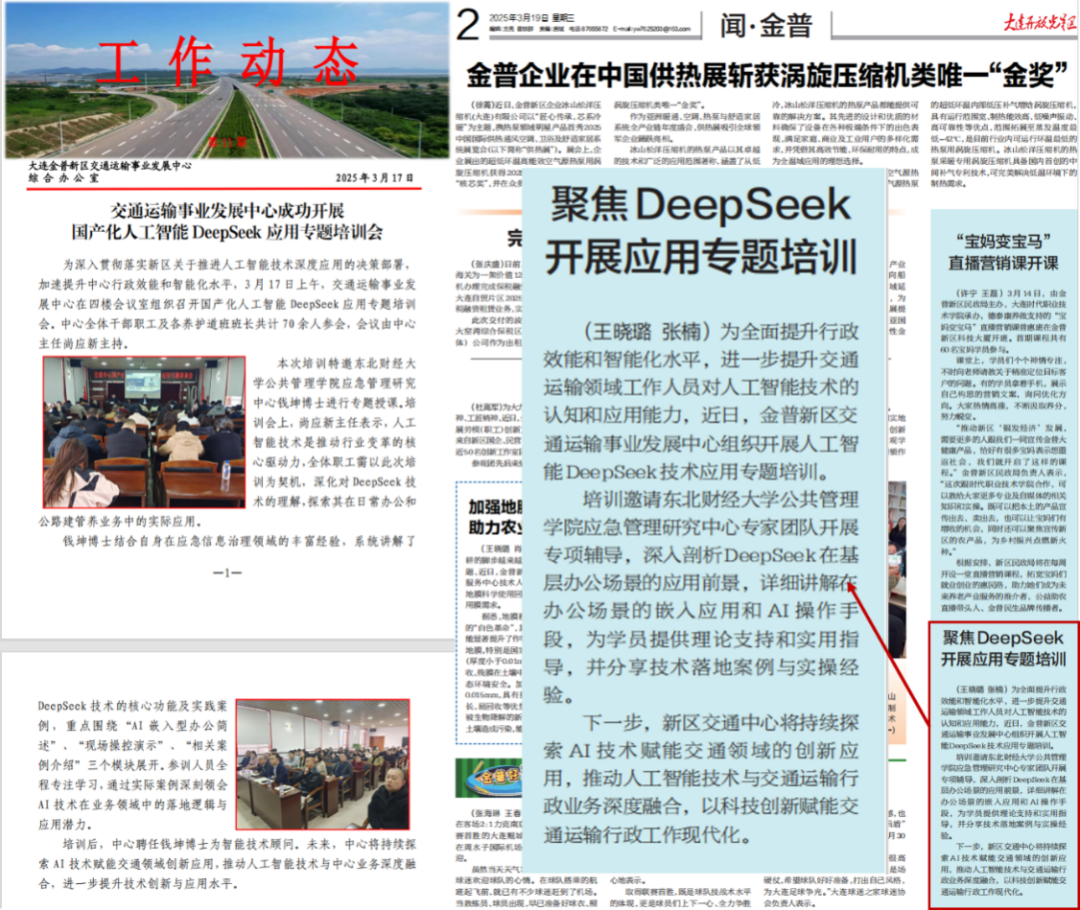
Task: Click the 直播营销课开课 subheading
Action: point(1003,263)
